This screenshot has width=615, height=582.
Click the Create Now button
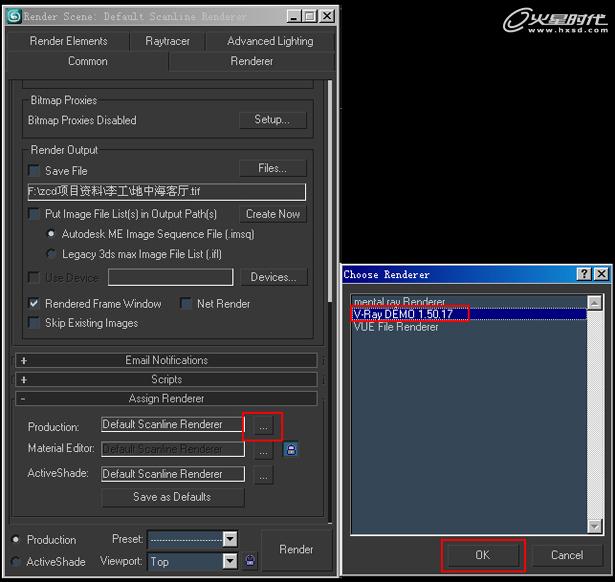pos(273,214)
